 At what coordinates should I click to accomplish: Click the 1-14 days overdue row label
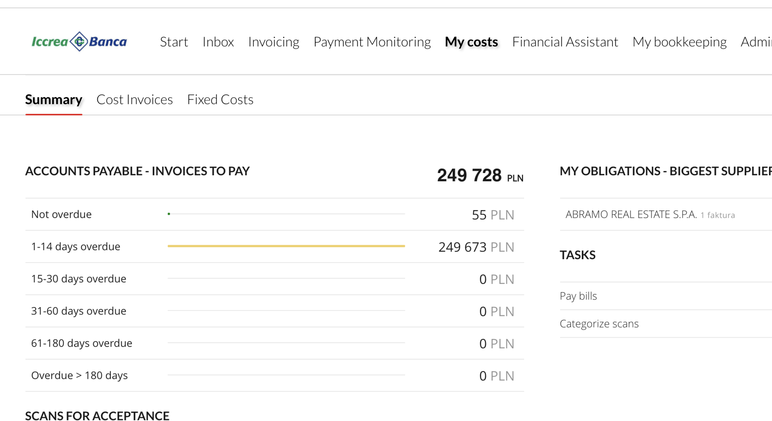pos(75,246)
